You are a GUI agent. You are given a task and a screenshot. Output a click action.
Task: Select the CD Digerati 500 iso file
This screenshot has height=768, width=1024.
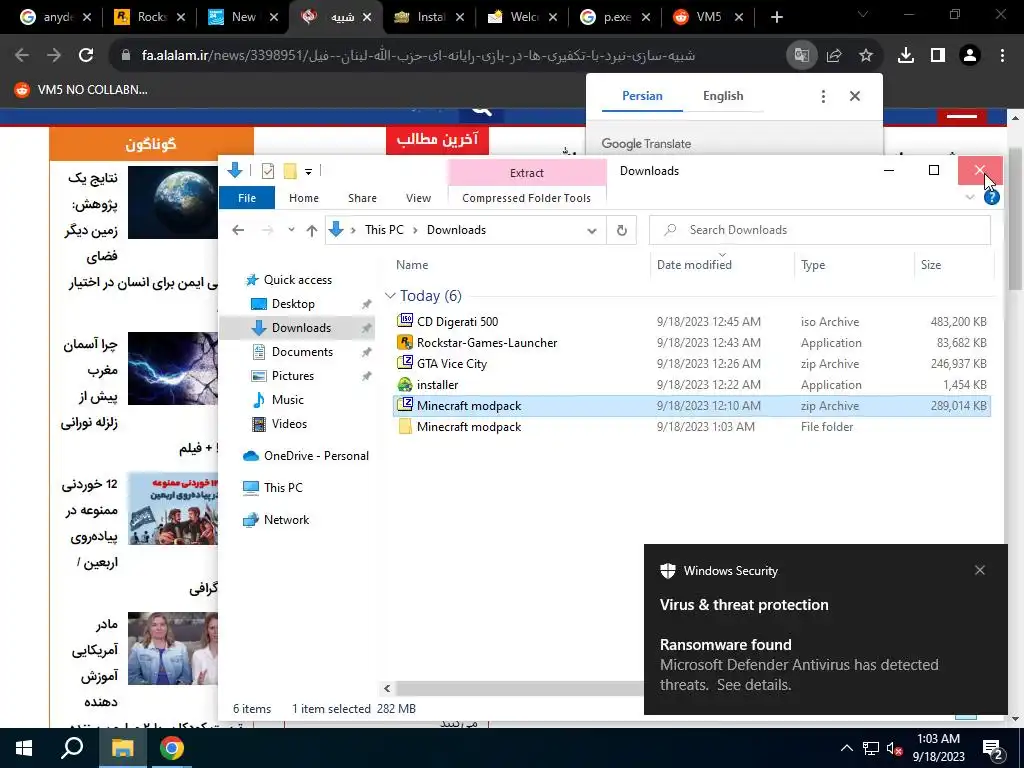(x=692, y=321)
